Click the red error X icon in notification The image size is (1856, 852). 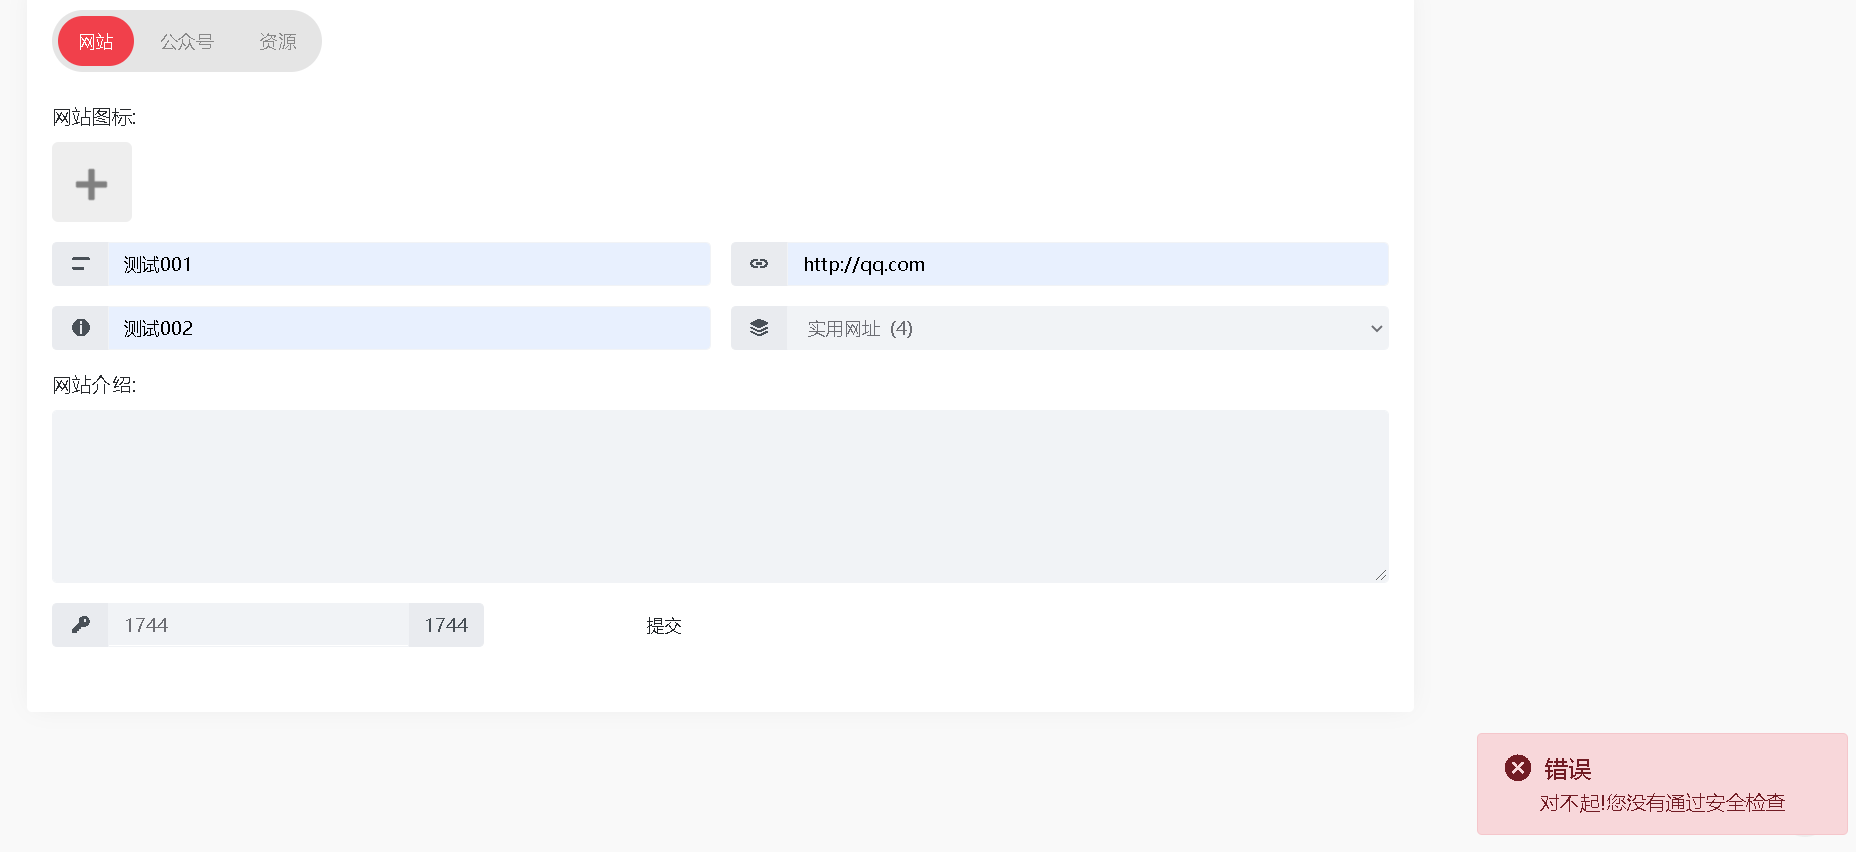point(1518,768)
